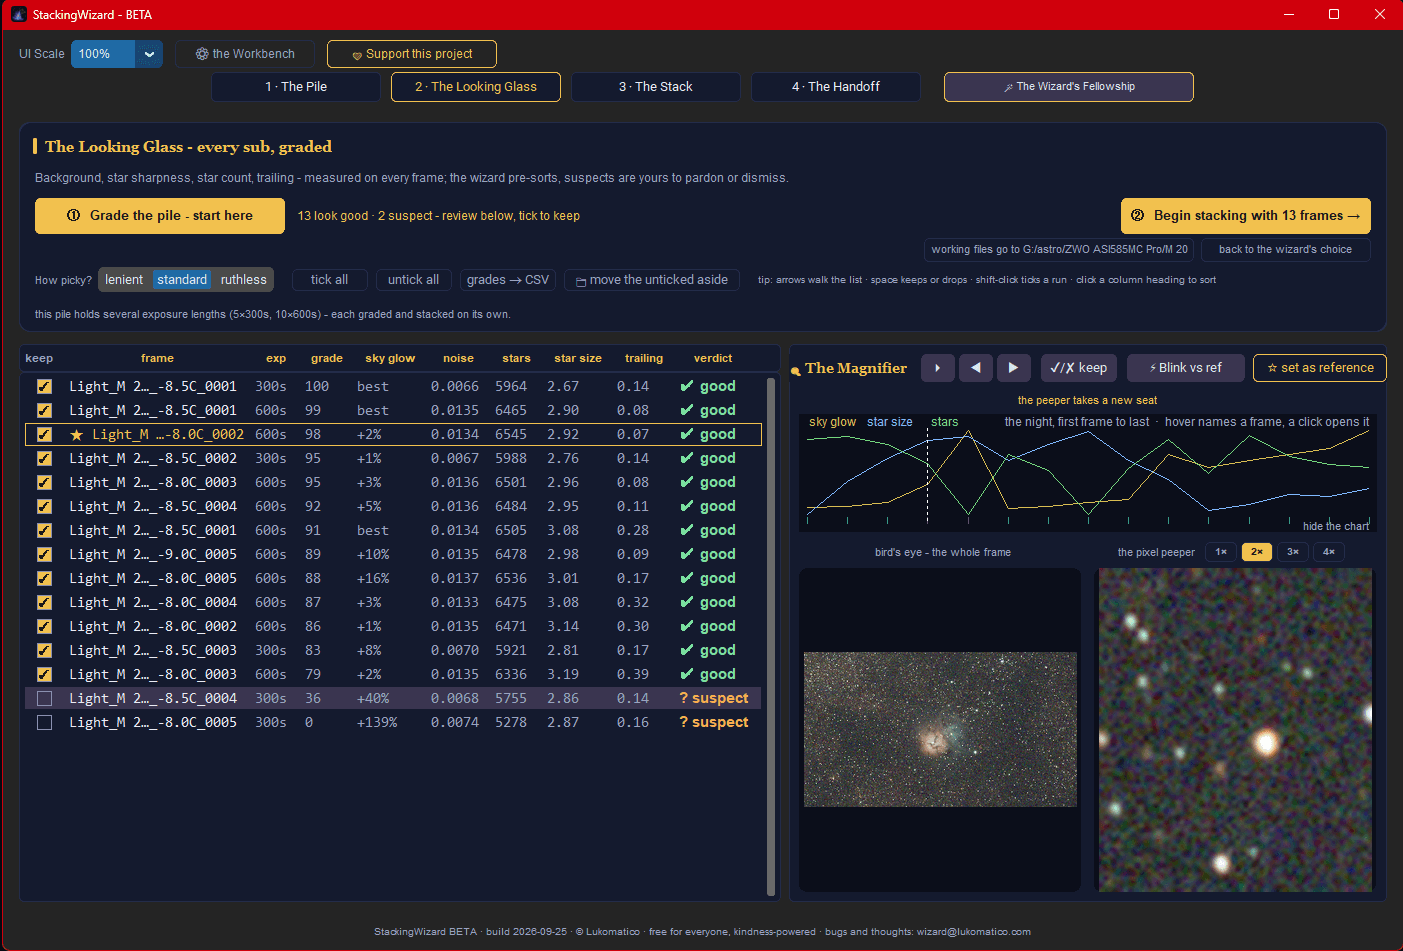
Task: Open the UI Scale dropdown
Action: (117, 54)
